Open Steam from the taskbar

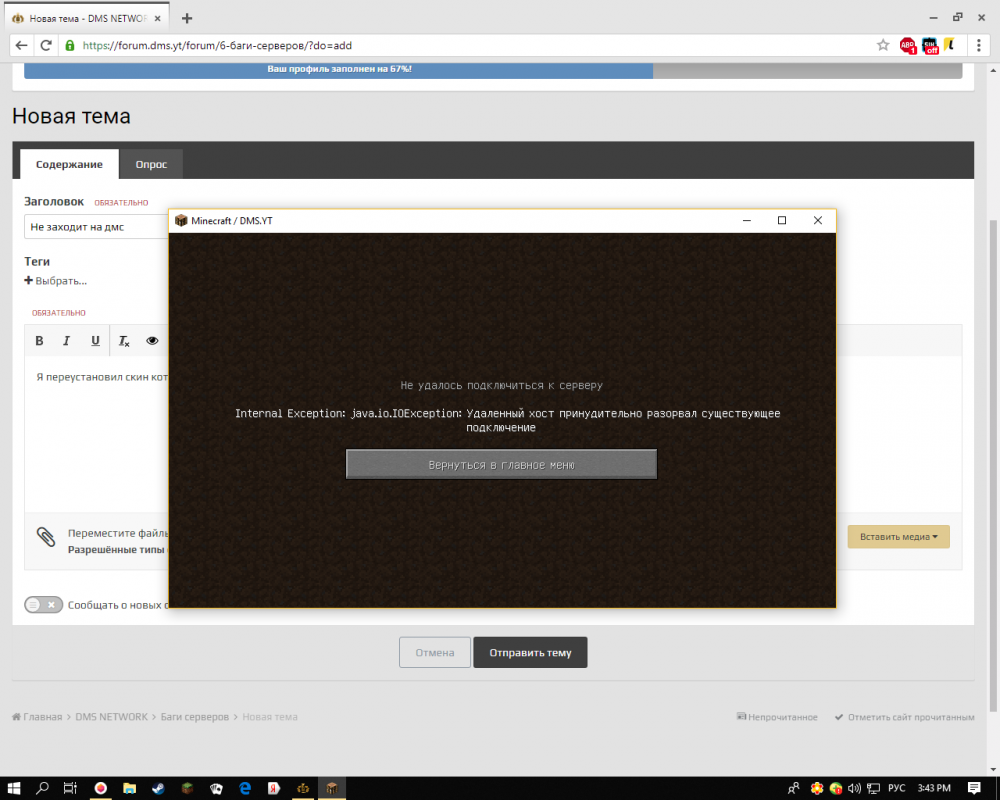[x=158, y=788]
